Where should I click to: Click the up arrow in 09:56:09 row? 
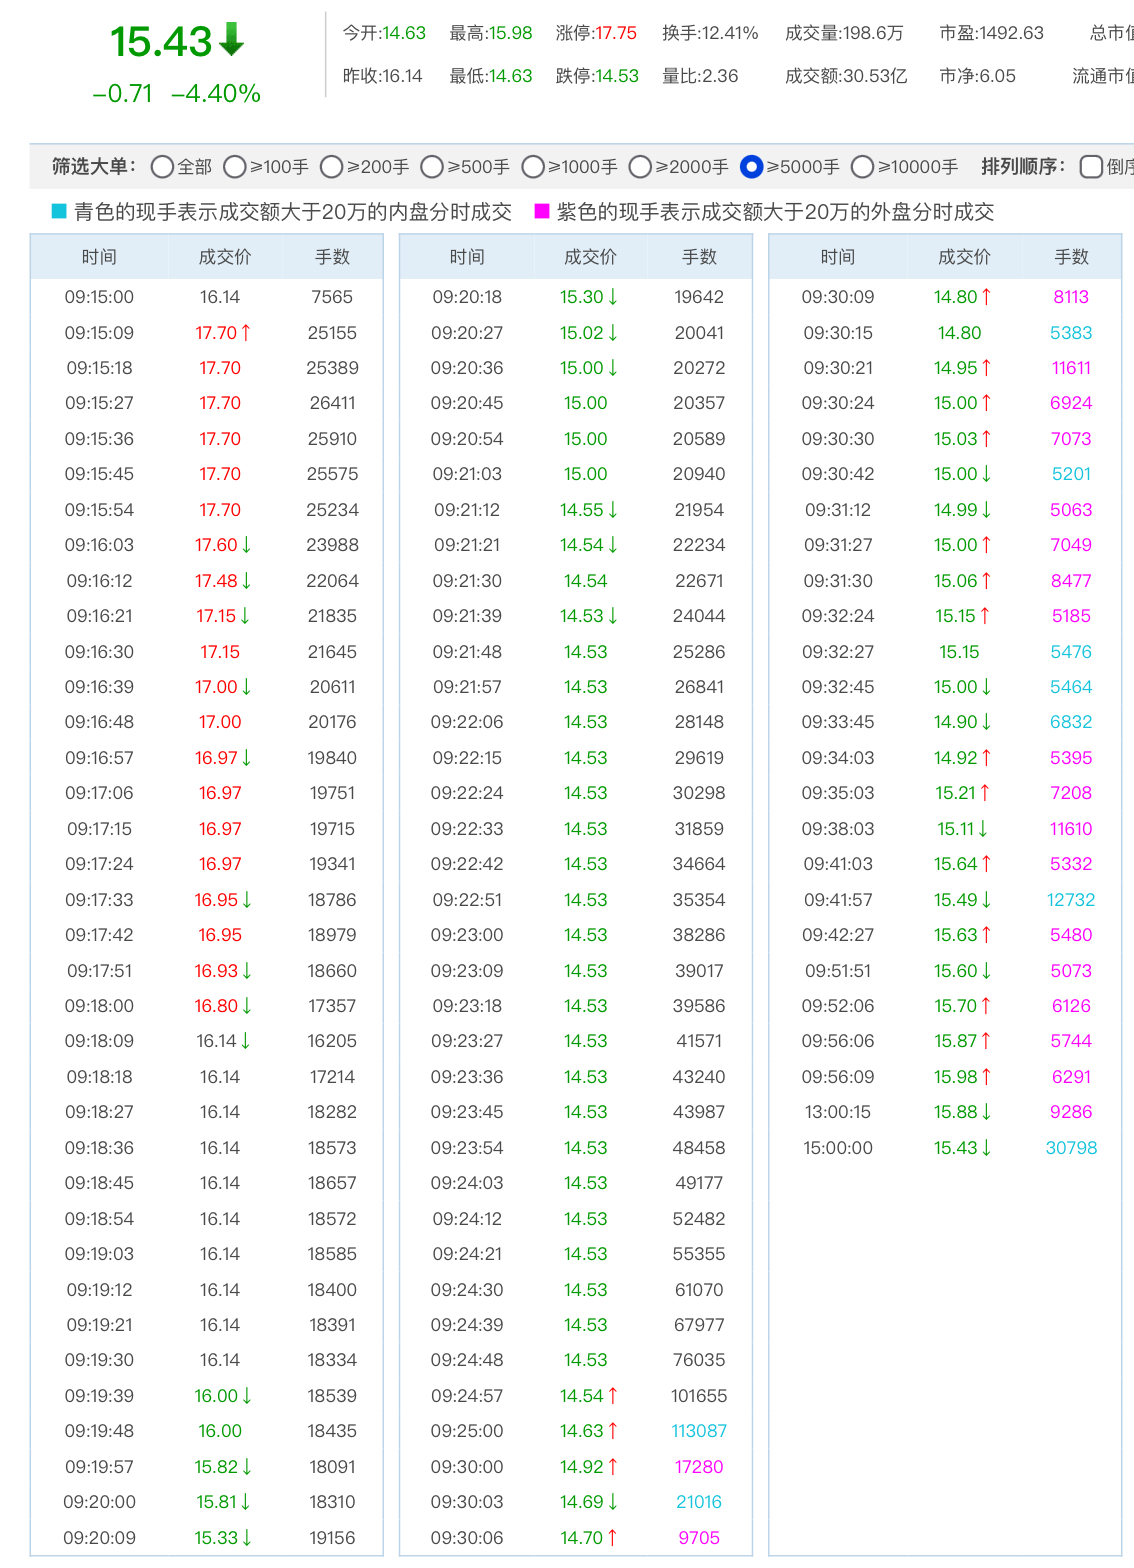pos(986,1077)
